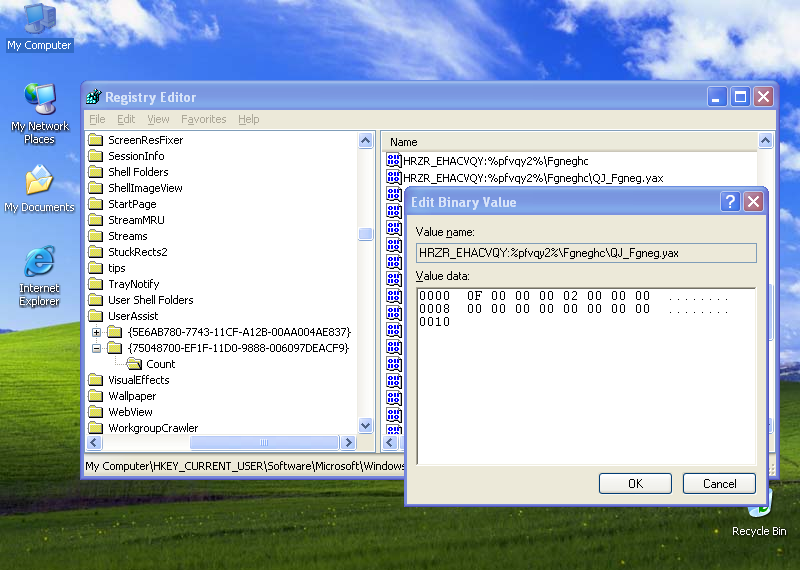The height and width of the screenshot is (570, 800).
Task: Select the tips folder icon
Action: tap(95, 268)
